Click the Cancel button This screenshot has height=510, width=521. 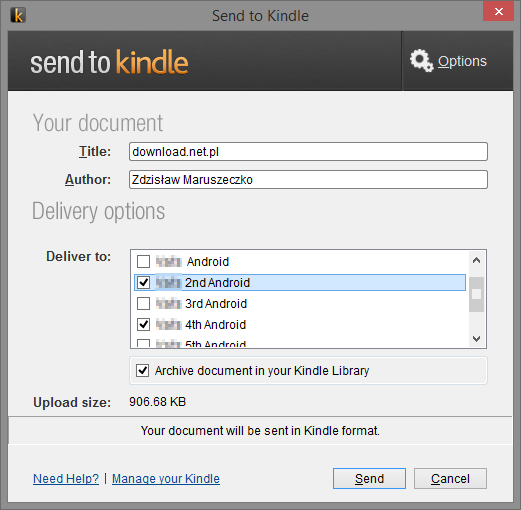click(450, 479)
